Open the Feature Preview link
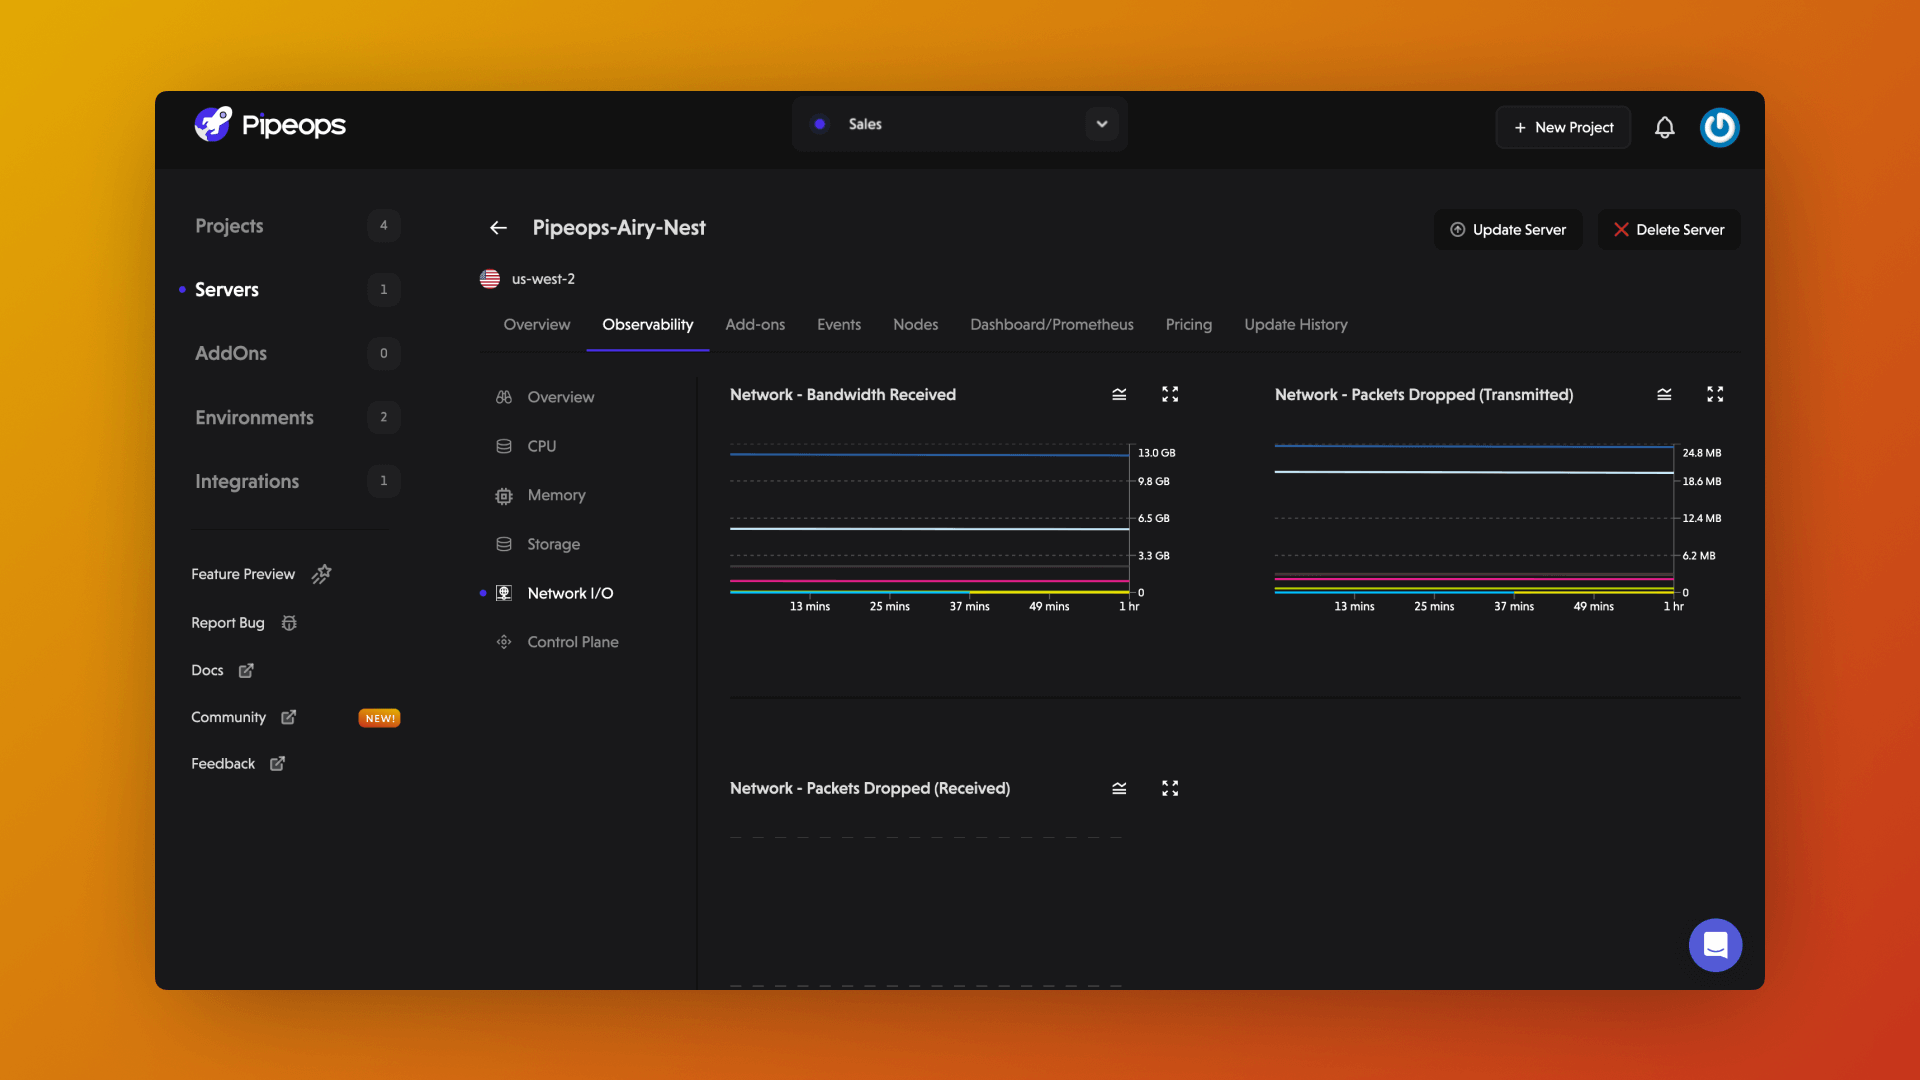 pos(243,574)
